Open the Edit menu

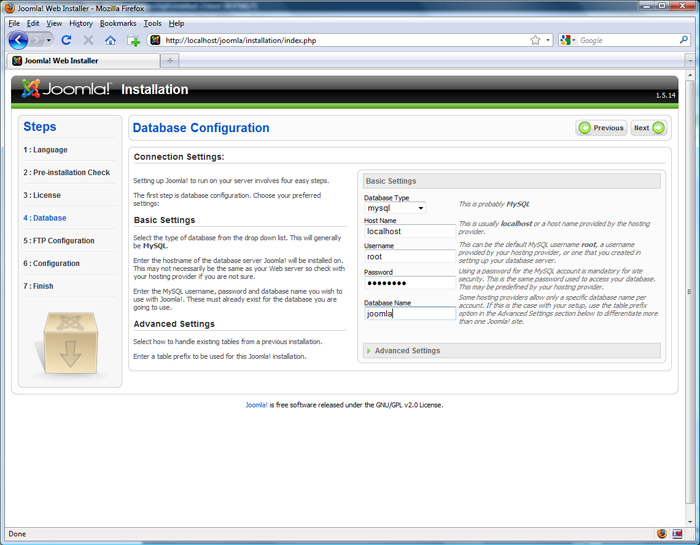33,23
